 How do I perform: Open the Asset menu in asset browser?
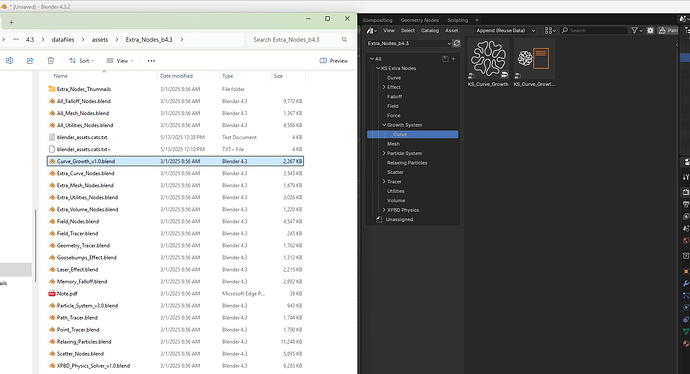(x=451, y=30)
